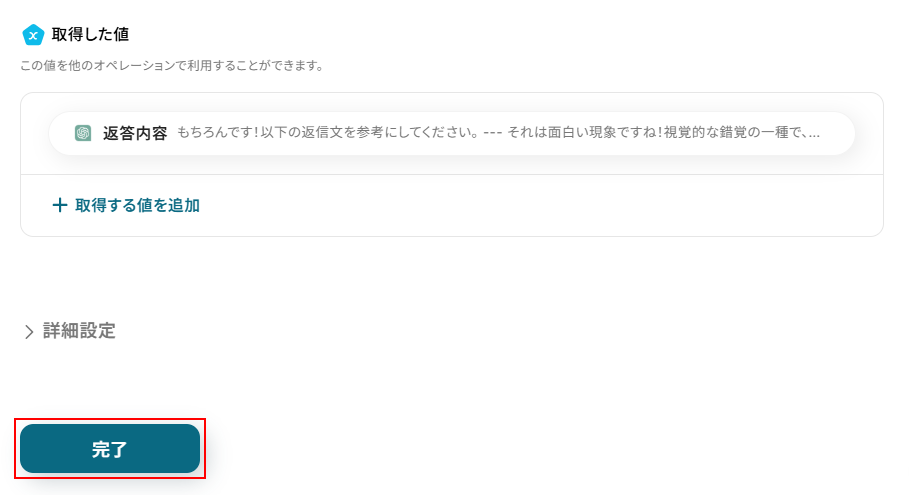Screen dimensions: 909x495
Task: Expand the 詳細設定 chevron arrow
Action: [29, 332]
